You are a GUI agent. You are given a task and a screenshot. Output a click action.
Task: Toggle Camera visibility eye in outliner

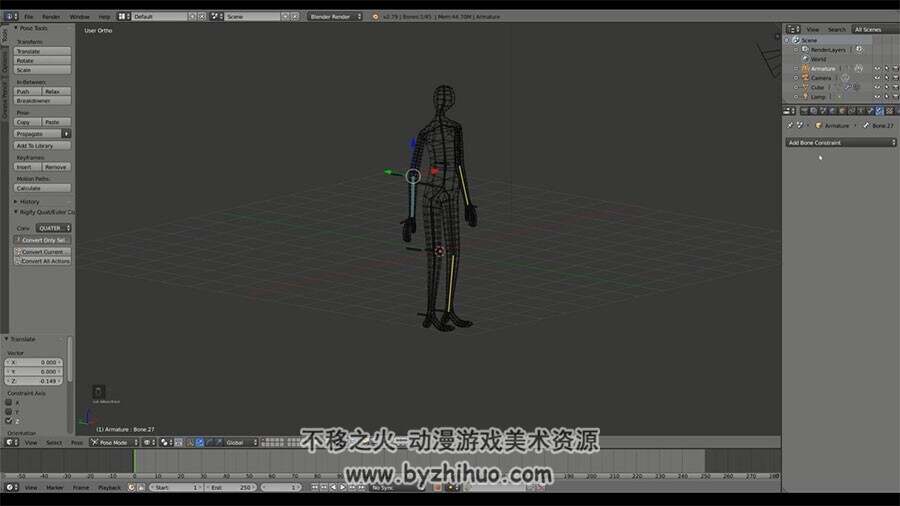(877, 77)
